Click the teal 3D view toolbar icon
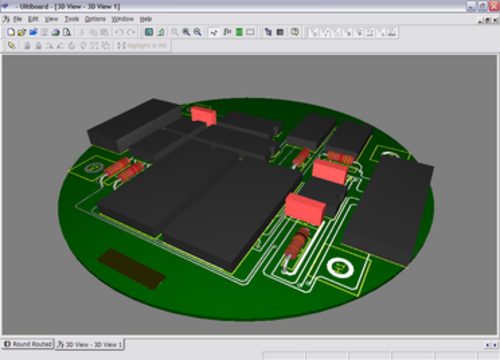 149,32
